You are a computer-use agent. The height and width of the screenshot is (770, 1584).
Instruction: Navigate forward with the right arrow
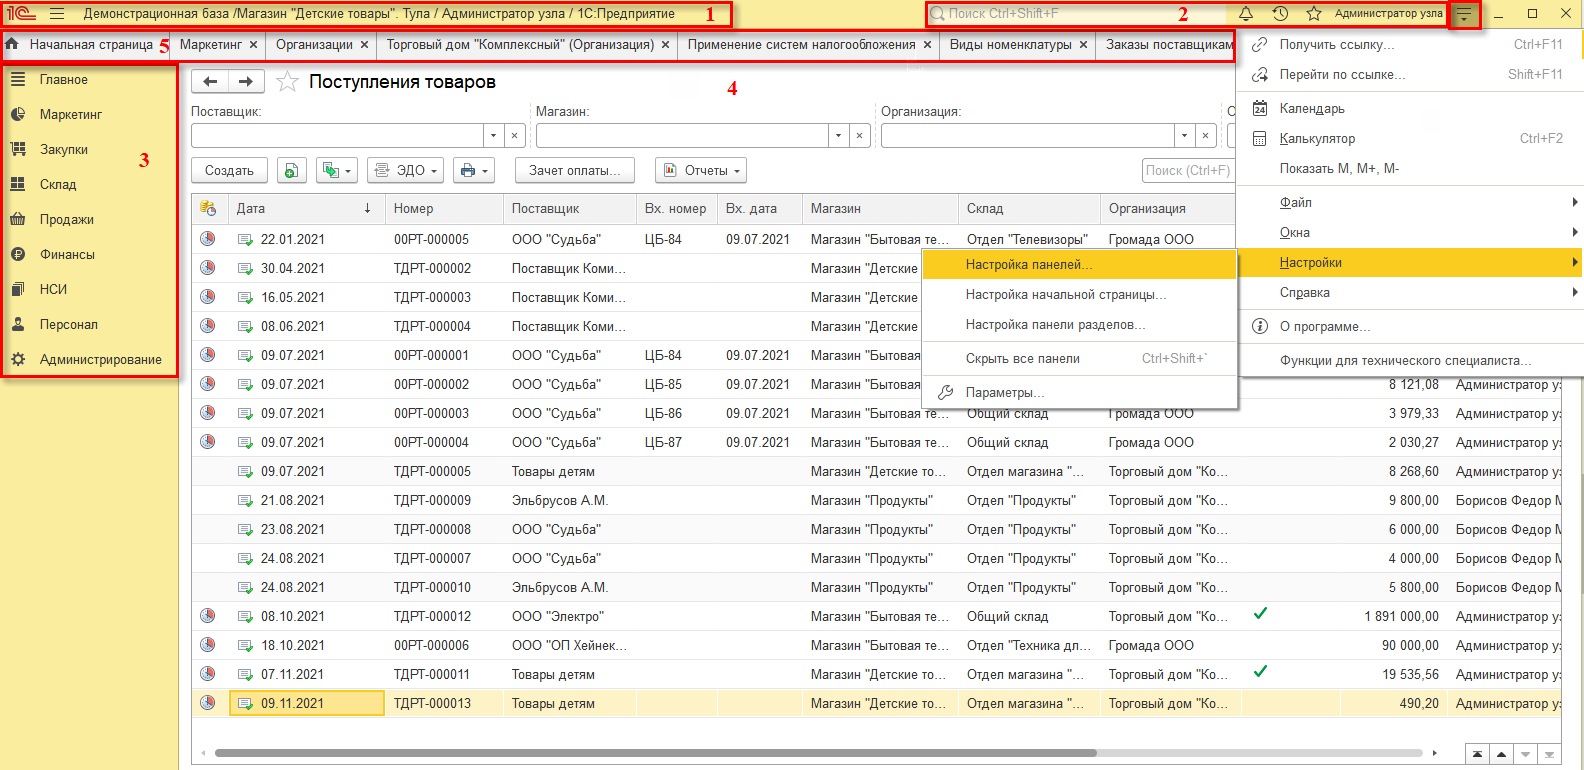pyautogui.click(x=246, y=82)
